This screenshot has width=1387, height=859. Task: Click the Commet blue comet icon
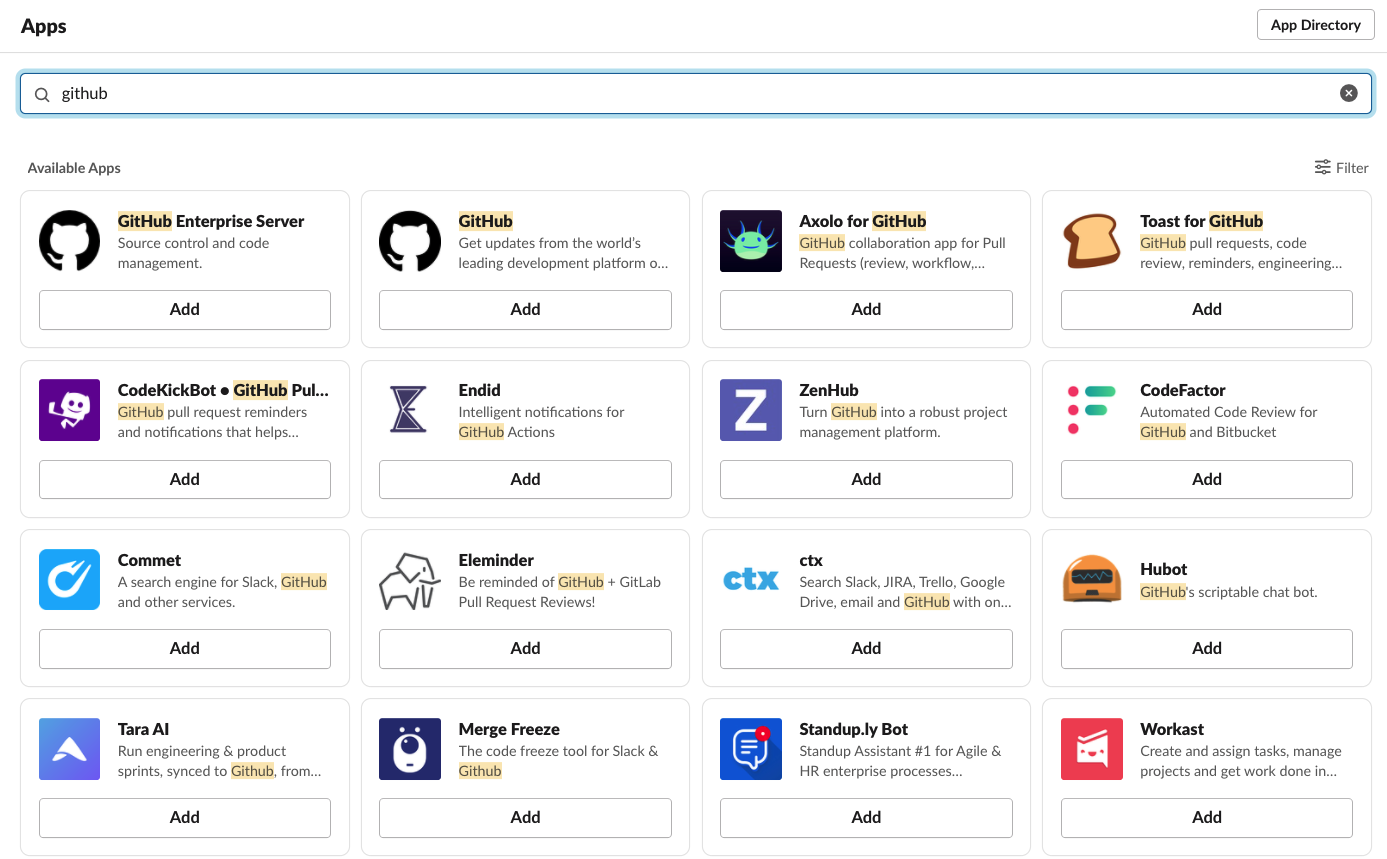[69, 579]
